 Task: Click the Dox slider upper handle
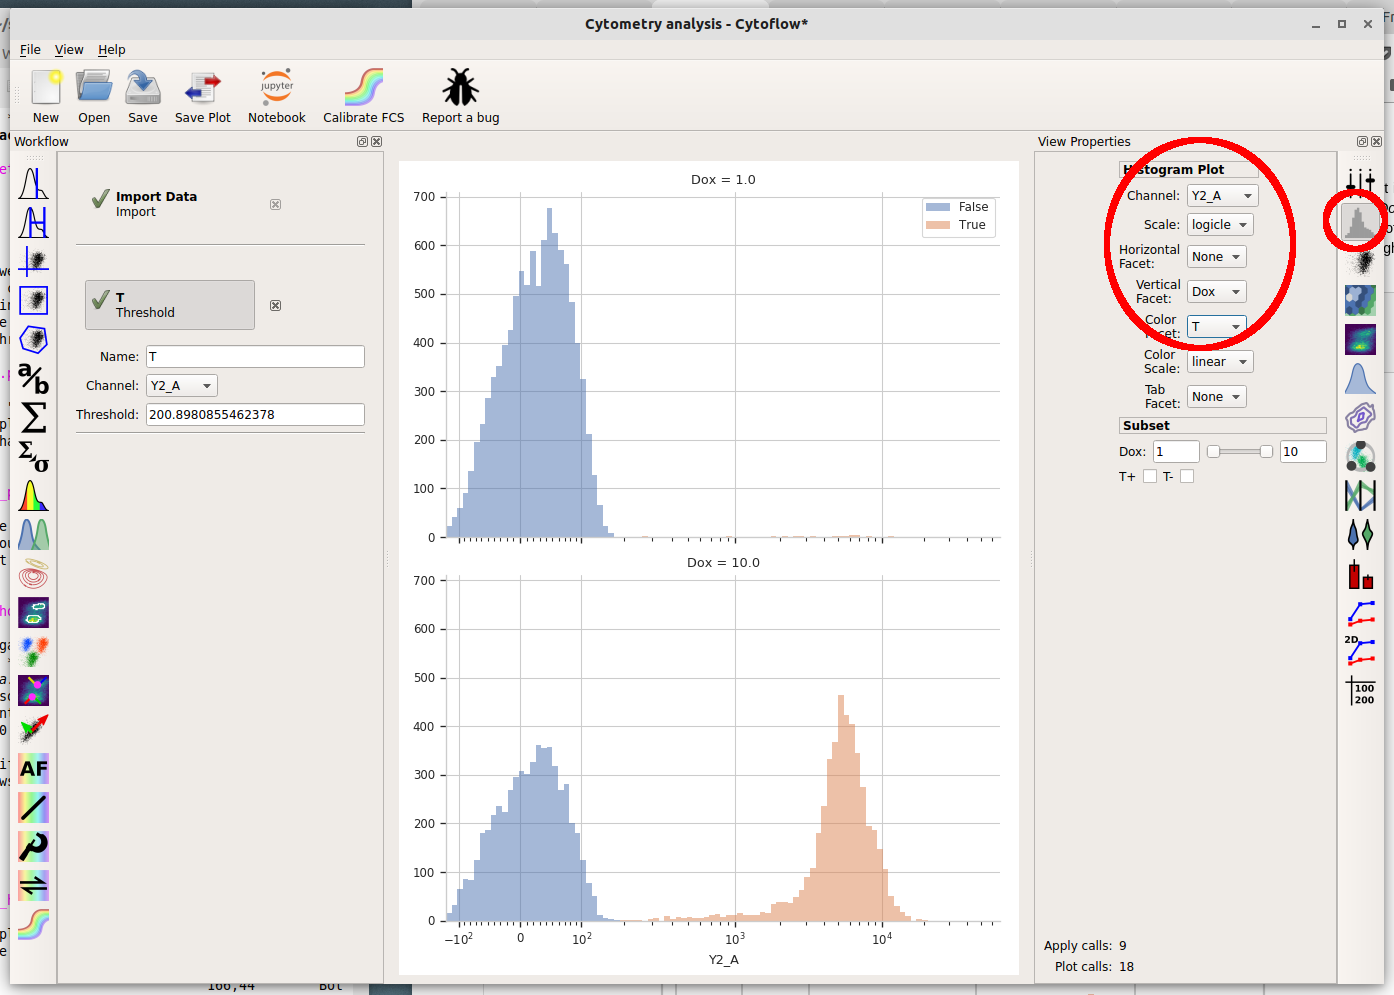point(1266,452)
